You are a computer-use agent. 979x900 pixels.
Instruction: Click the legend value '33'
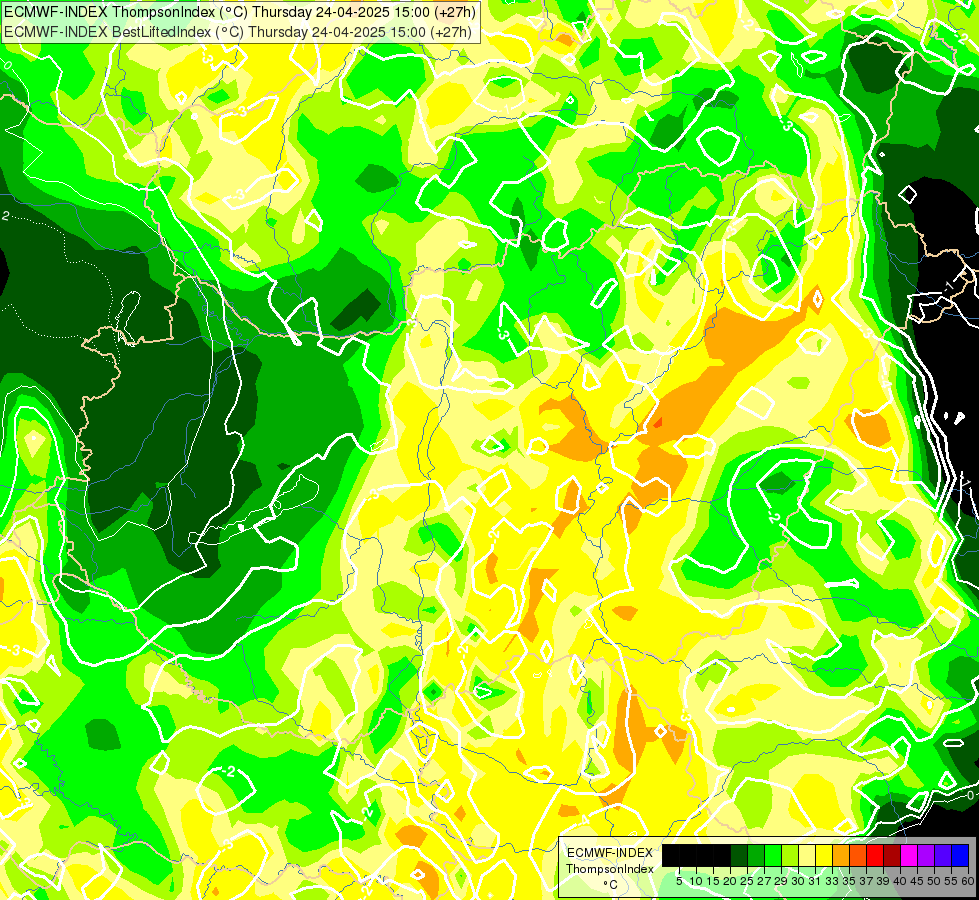832,881
